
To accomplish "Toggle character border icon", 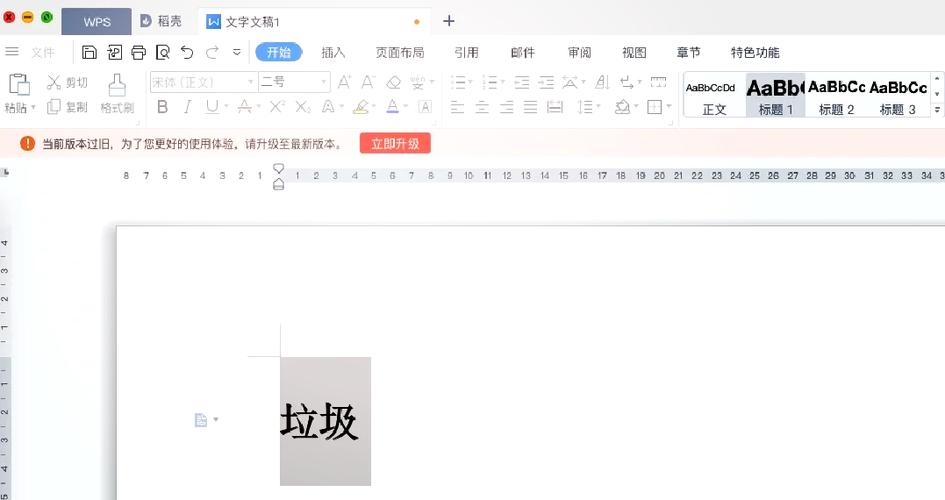I will point(425,107).
